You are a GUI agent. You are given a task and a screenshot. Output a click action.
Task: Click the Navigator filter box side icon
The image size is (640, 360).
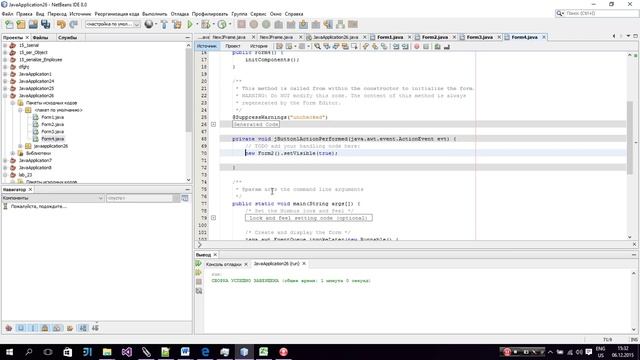point(185,198)
